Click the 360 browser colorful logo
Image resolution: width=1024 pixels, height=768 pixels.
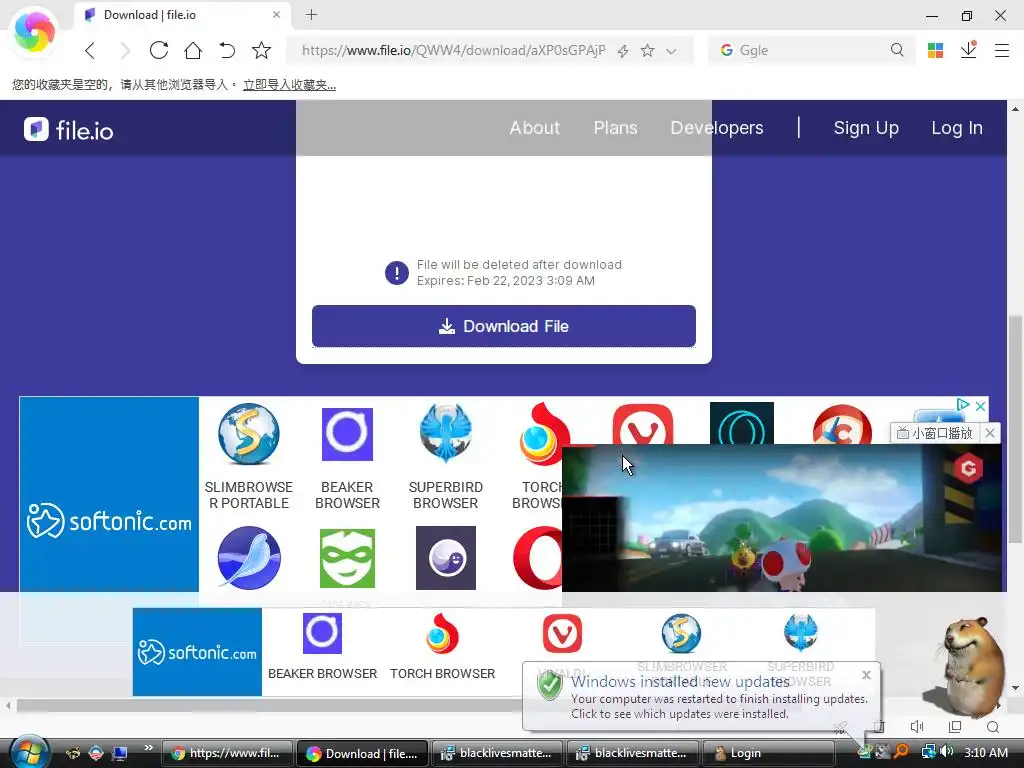click(x=34, y=31)
